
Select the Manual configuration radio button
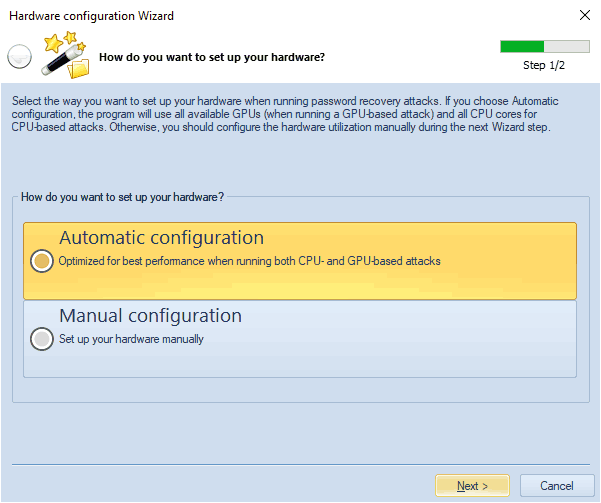42,339
